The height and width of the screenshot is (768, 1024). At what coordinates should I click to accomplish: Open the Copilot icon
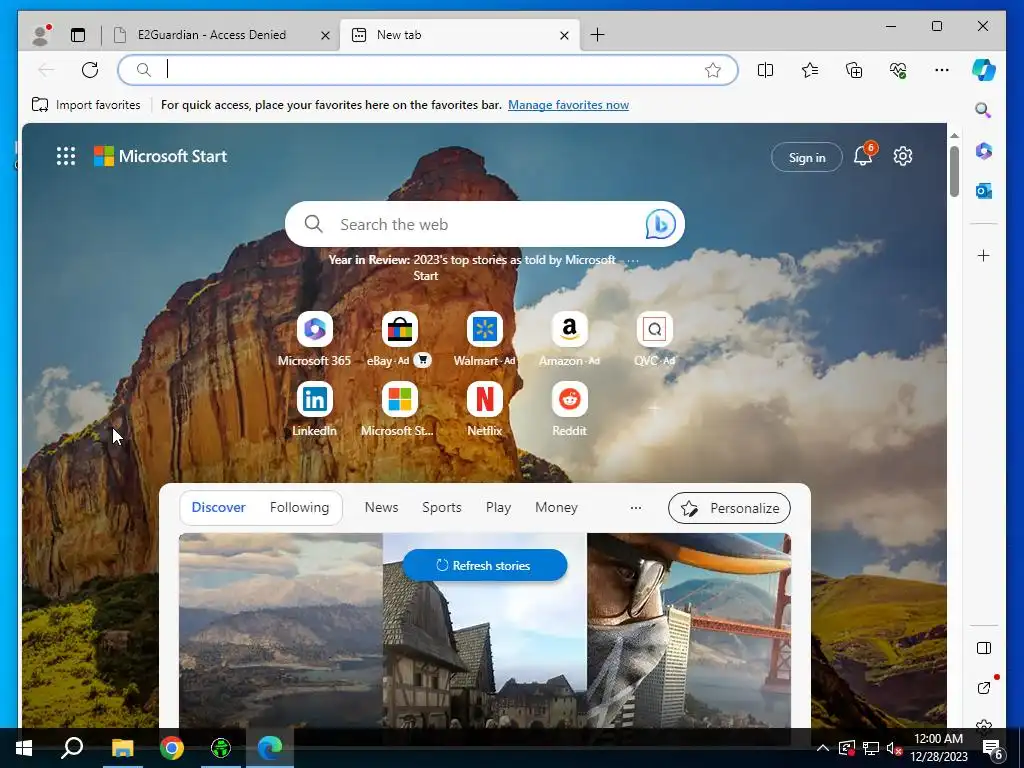pos(984,69)
